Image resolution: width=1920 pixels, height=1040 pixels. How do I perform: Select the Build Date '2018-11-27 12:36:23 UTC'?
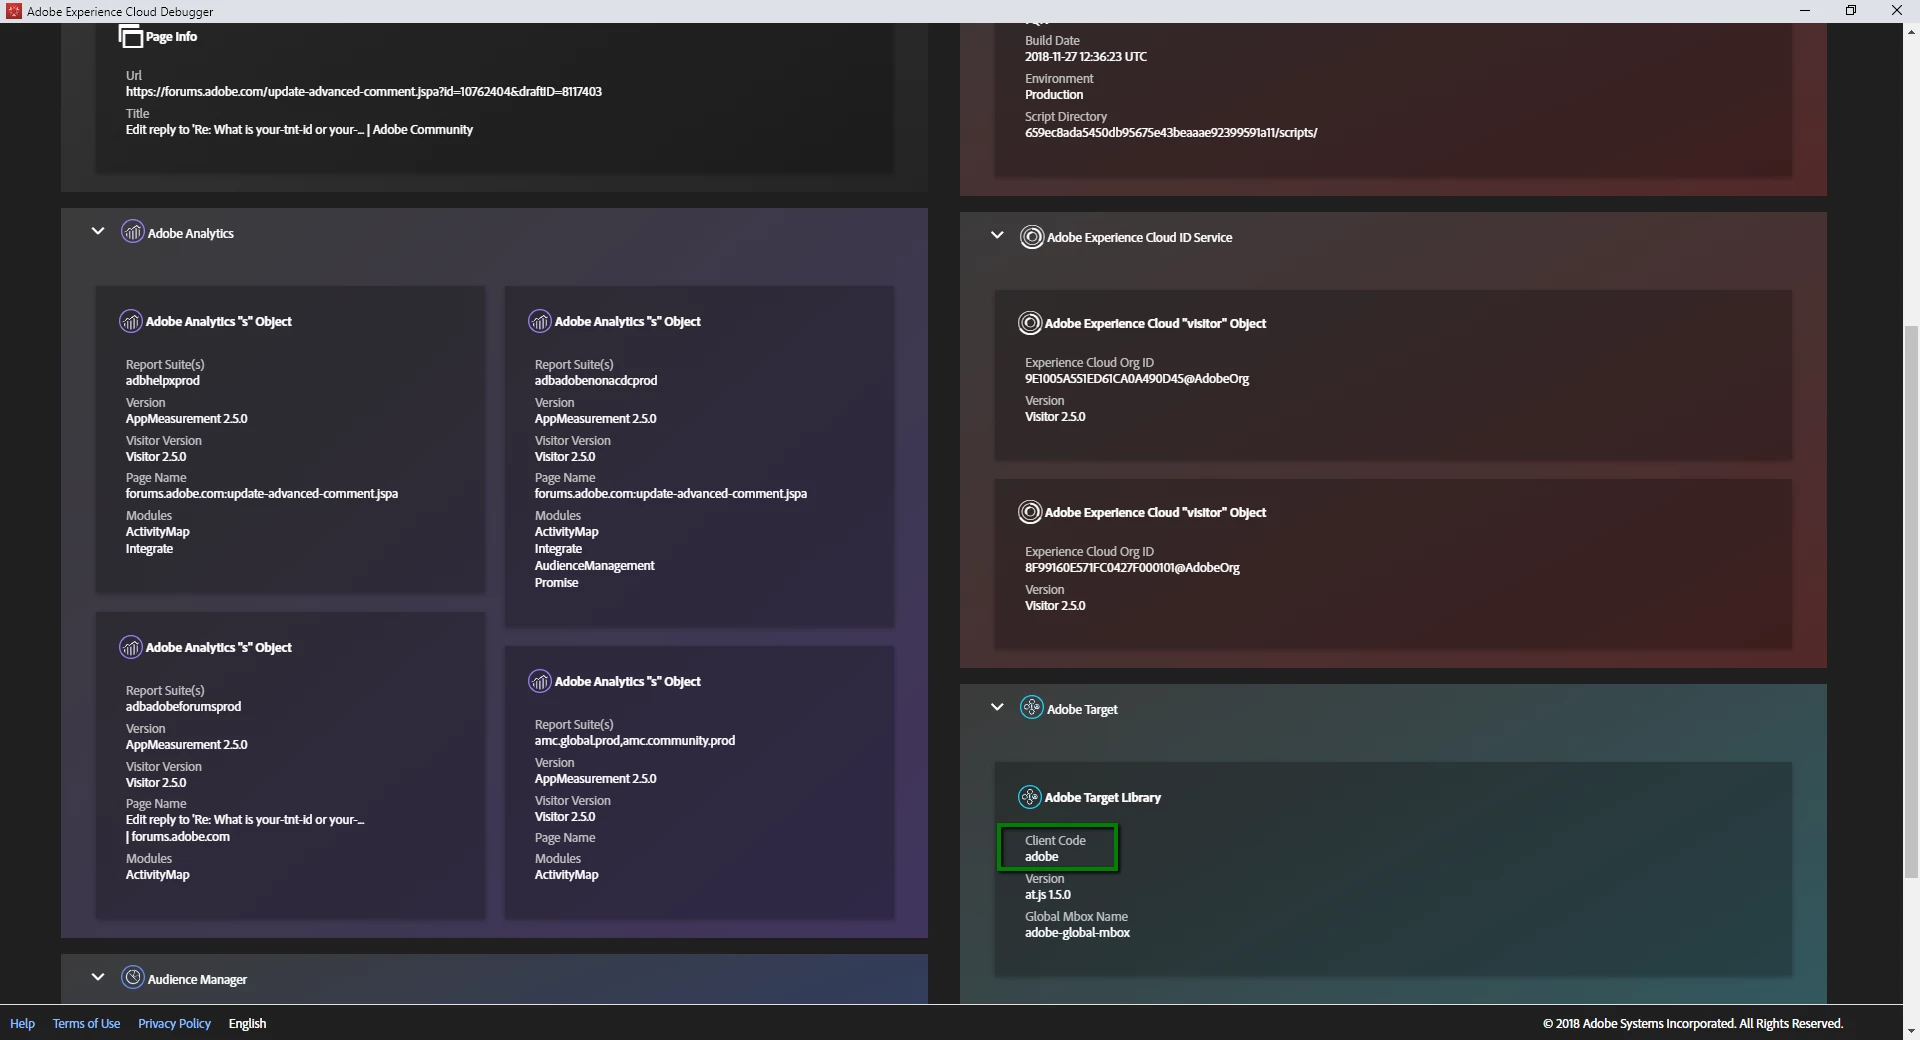click(x=1086, y=57)
